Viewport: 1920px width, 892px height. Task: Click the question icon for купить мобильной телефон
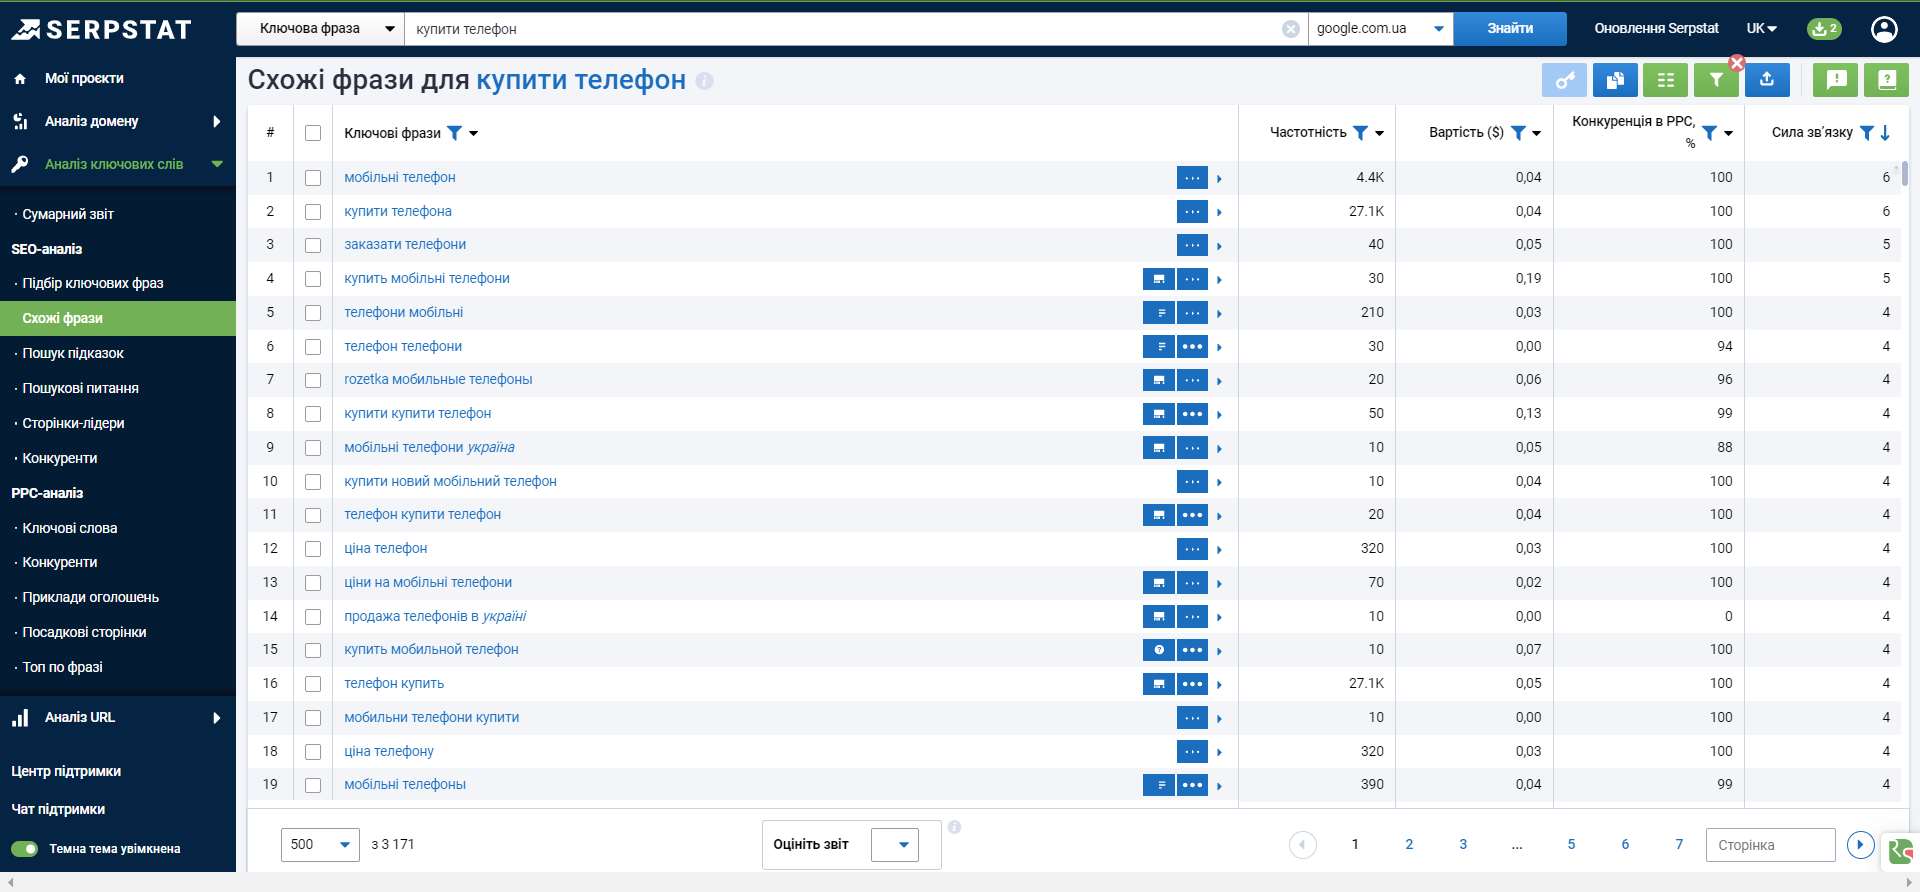pyautogui.click(x=1158, y=650)
